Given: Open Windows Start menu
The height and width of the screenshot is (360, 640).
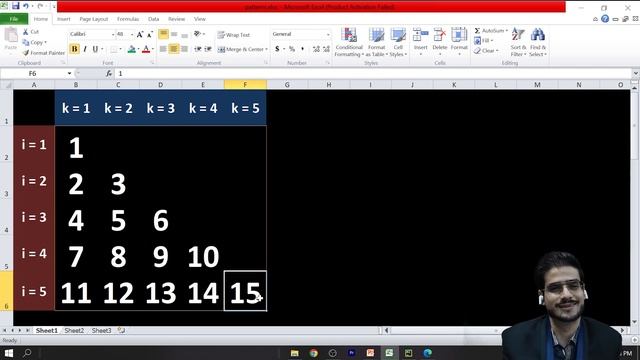Looking at the screenshot, I should (9, 353).
